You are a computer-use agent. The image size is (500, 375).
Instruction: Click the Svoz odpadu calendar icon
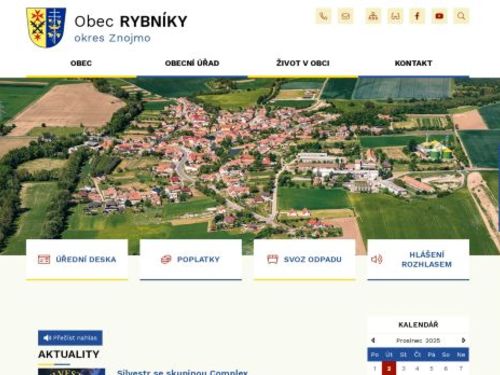(x=273, y=259)
